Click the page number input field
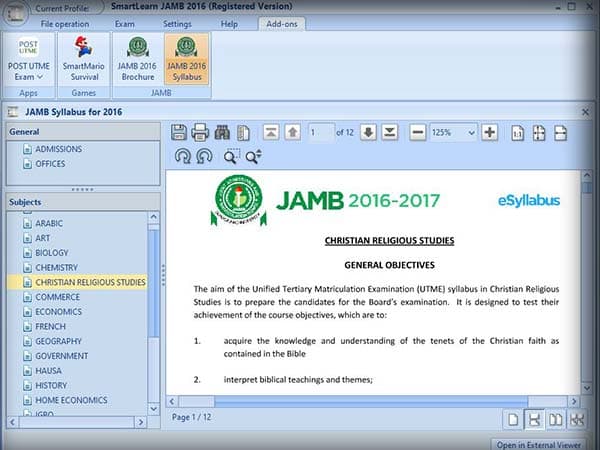 (320, 132)
